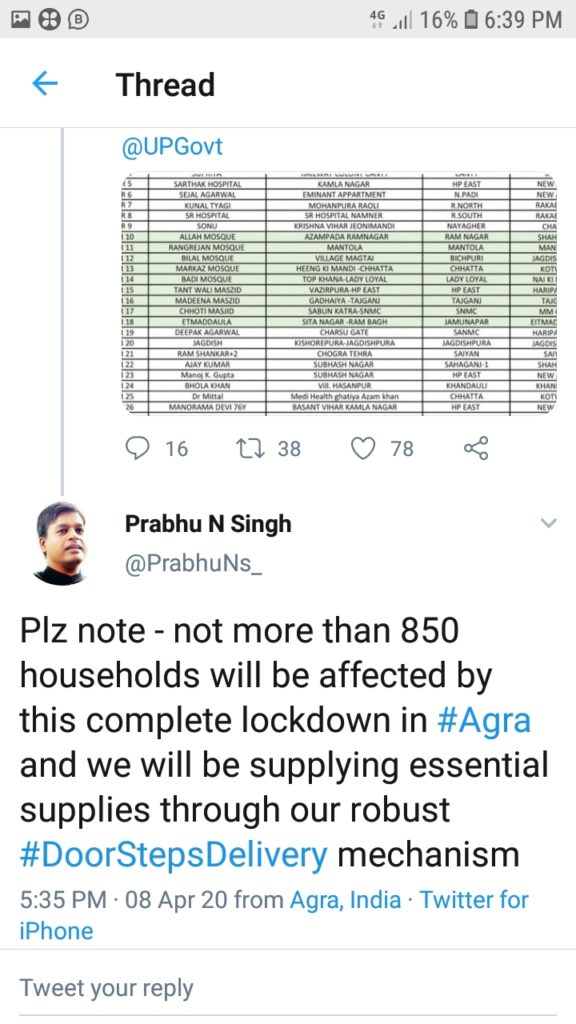Tap the circled B notification icon

78,20
